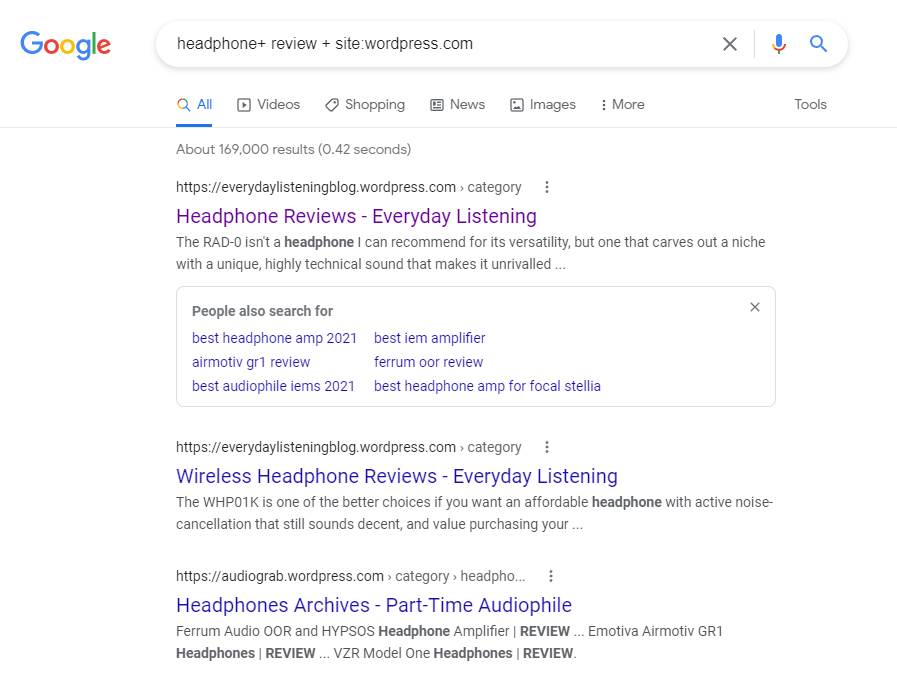
Task: Clear the search box text
Action: [729, 44]
